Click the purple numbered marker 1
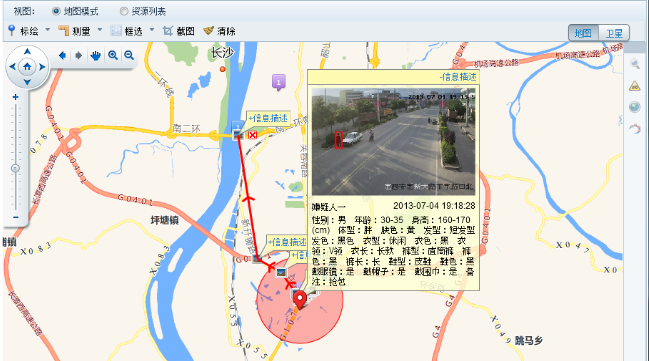The height and width of the screenshot is (361, 649). (x=279, y=82)
